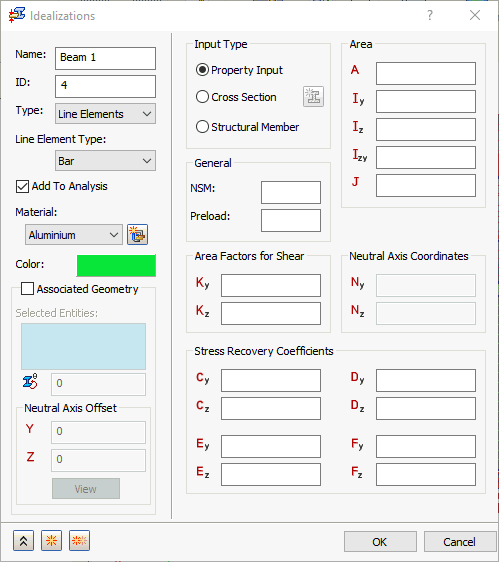Click the multiple stars create icon
Image resolution: width=499 pixels, height=562 pixels.
79,540
